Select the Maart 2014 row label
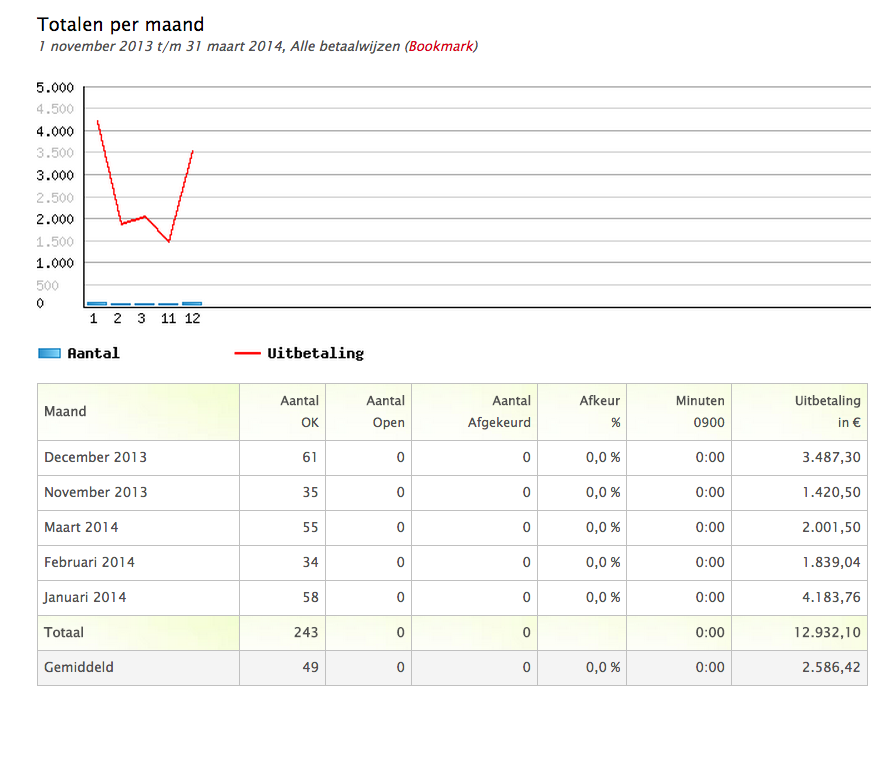Image resolution: width=886 pixels, height=777 pixels. 81,527
